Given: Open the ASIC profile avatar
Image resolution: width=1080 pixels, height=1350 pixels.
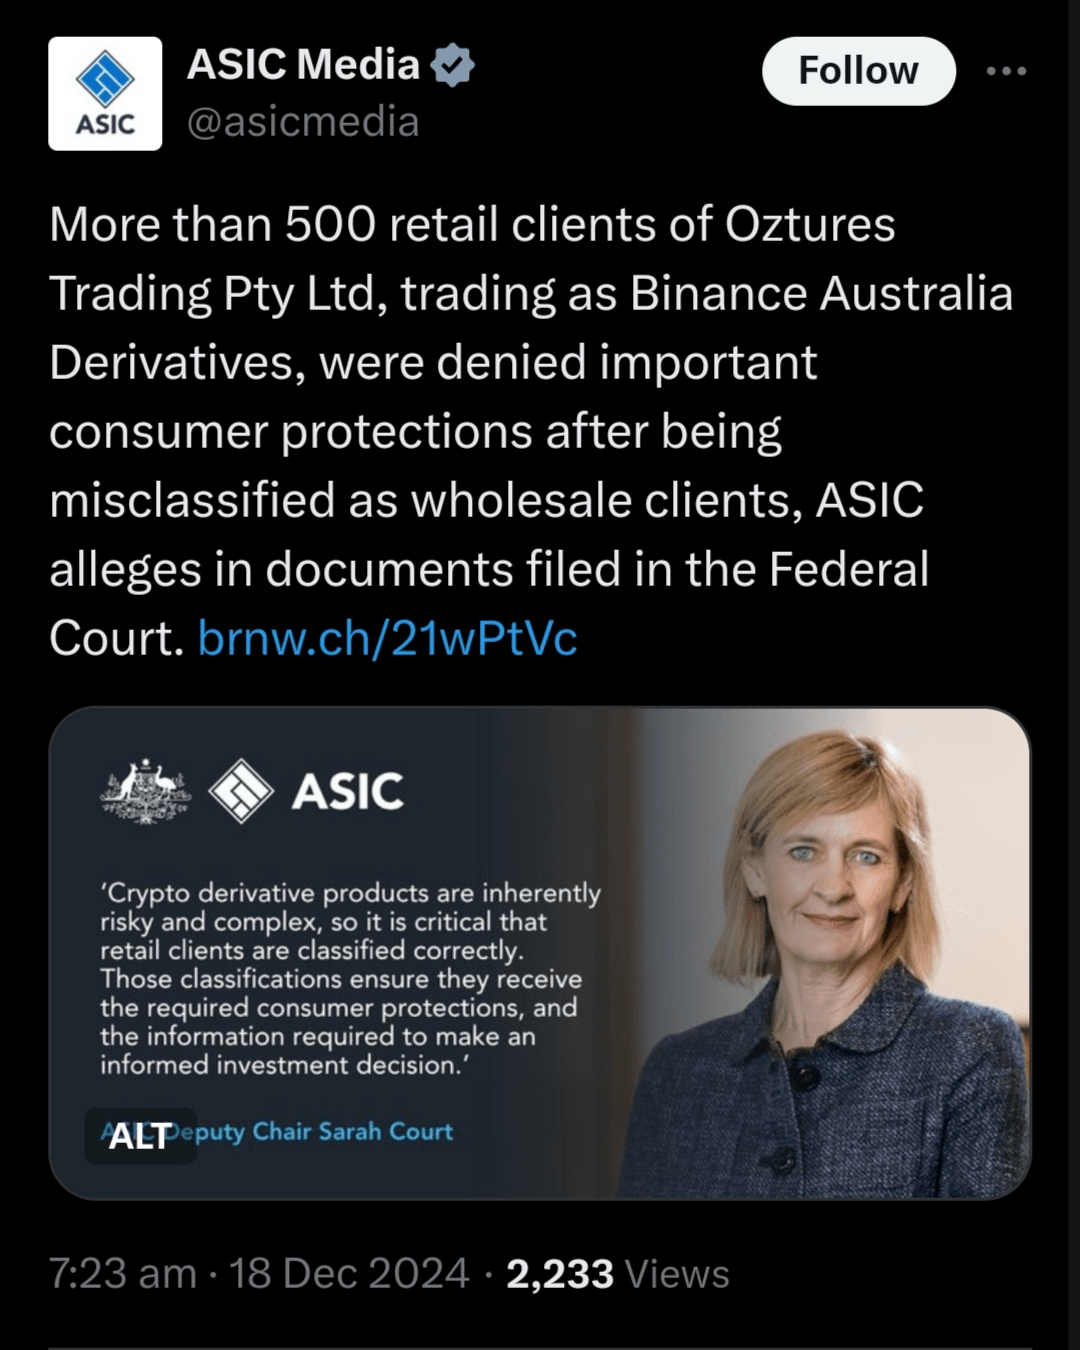Looking at the screenshot, I should (x=105, y=94).
